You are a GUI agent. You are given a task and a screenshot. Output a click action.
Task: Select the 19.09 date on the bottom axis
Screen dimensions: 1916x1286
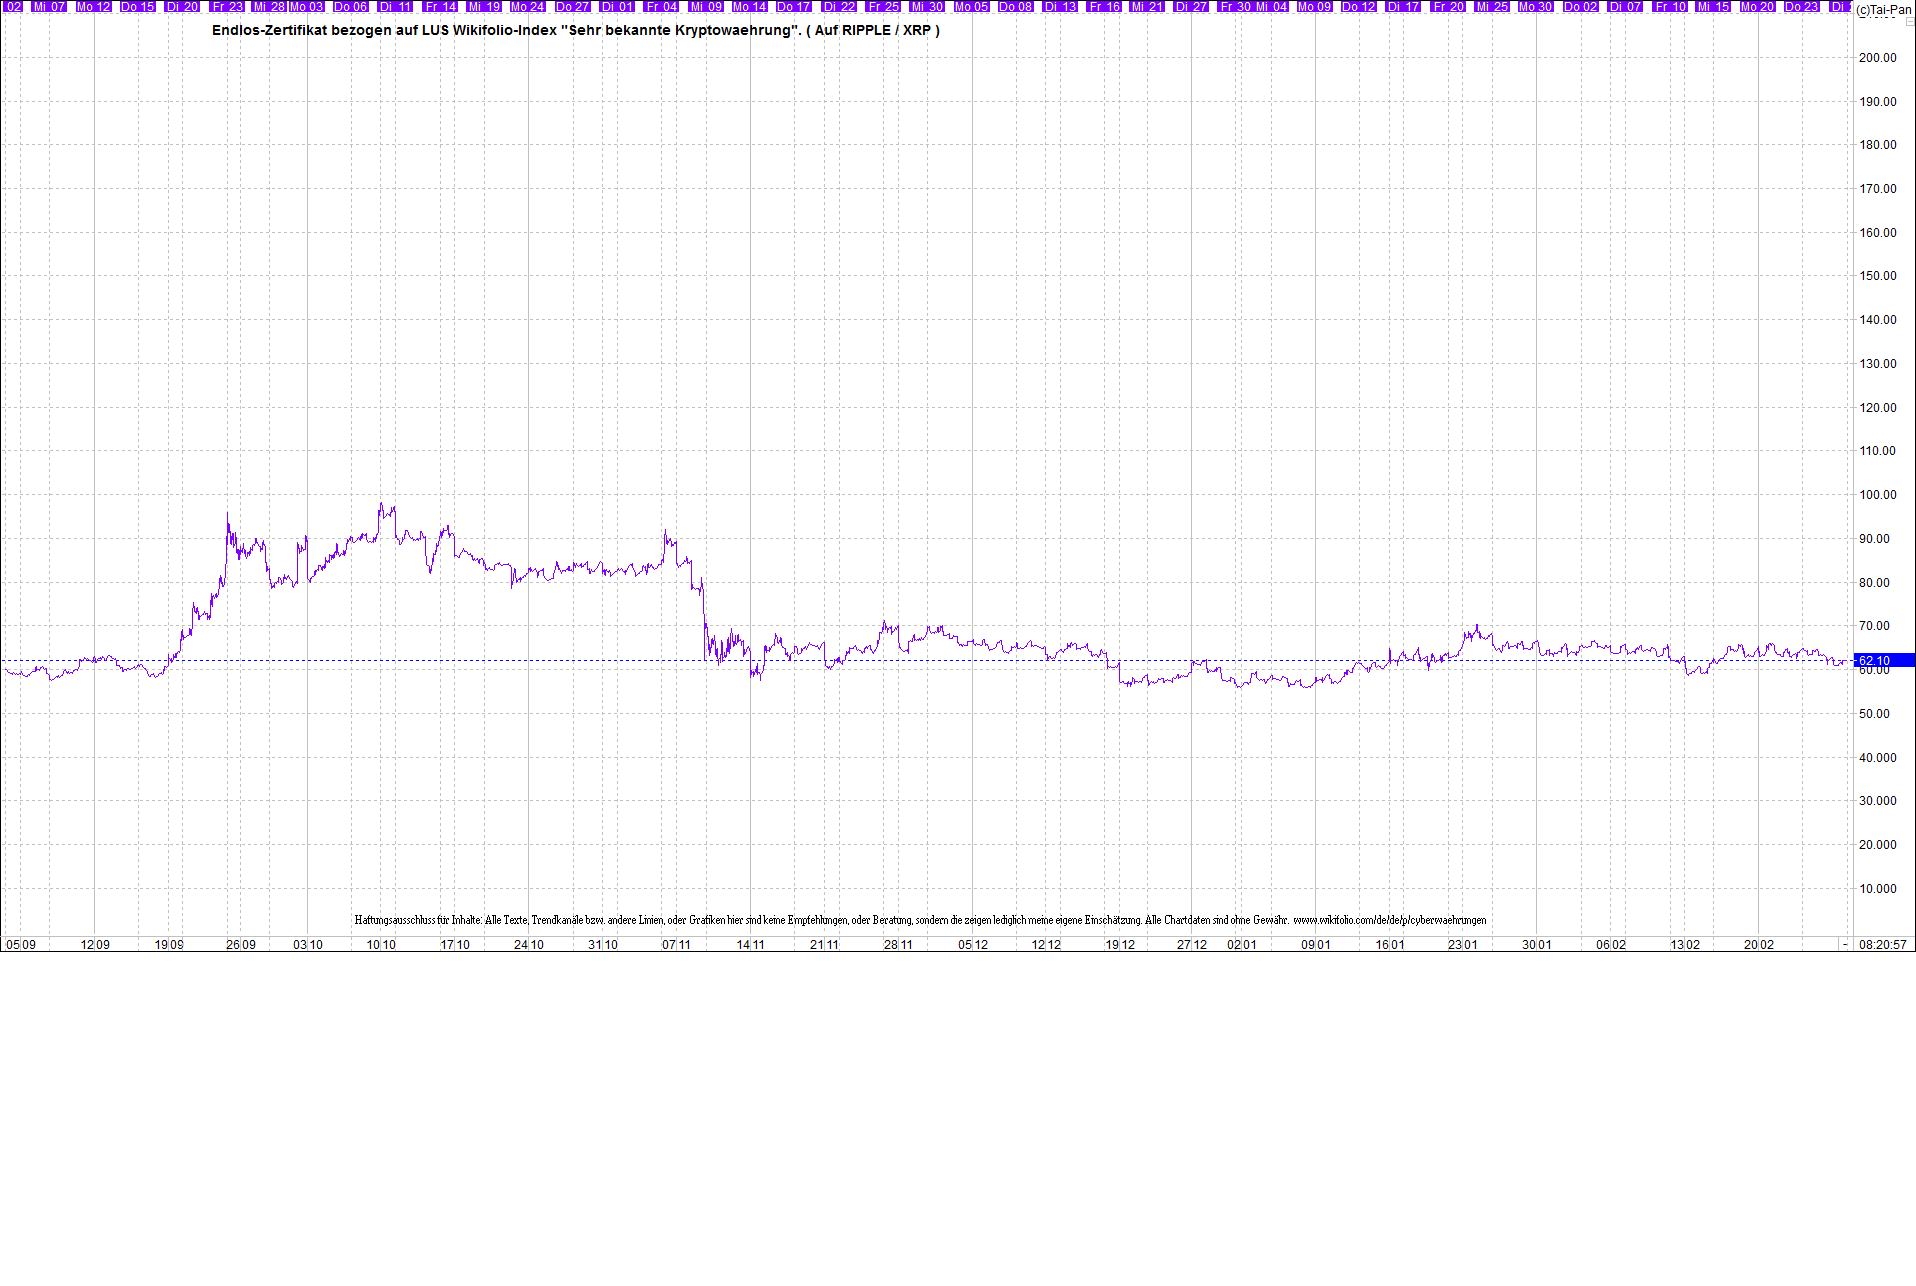coord(169,944)
